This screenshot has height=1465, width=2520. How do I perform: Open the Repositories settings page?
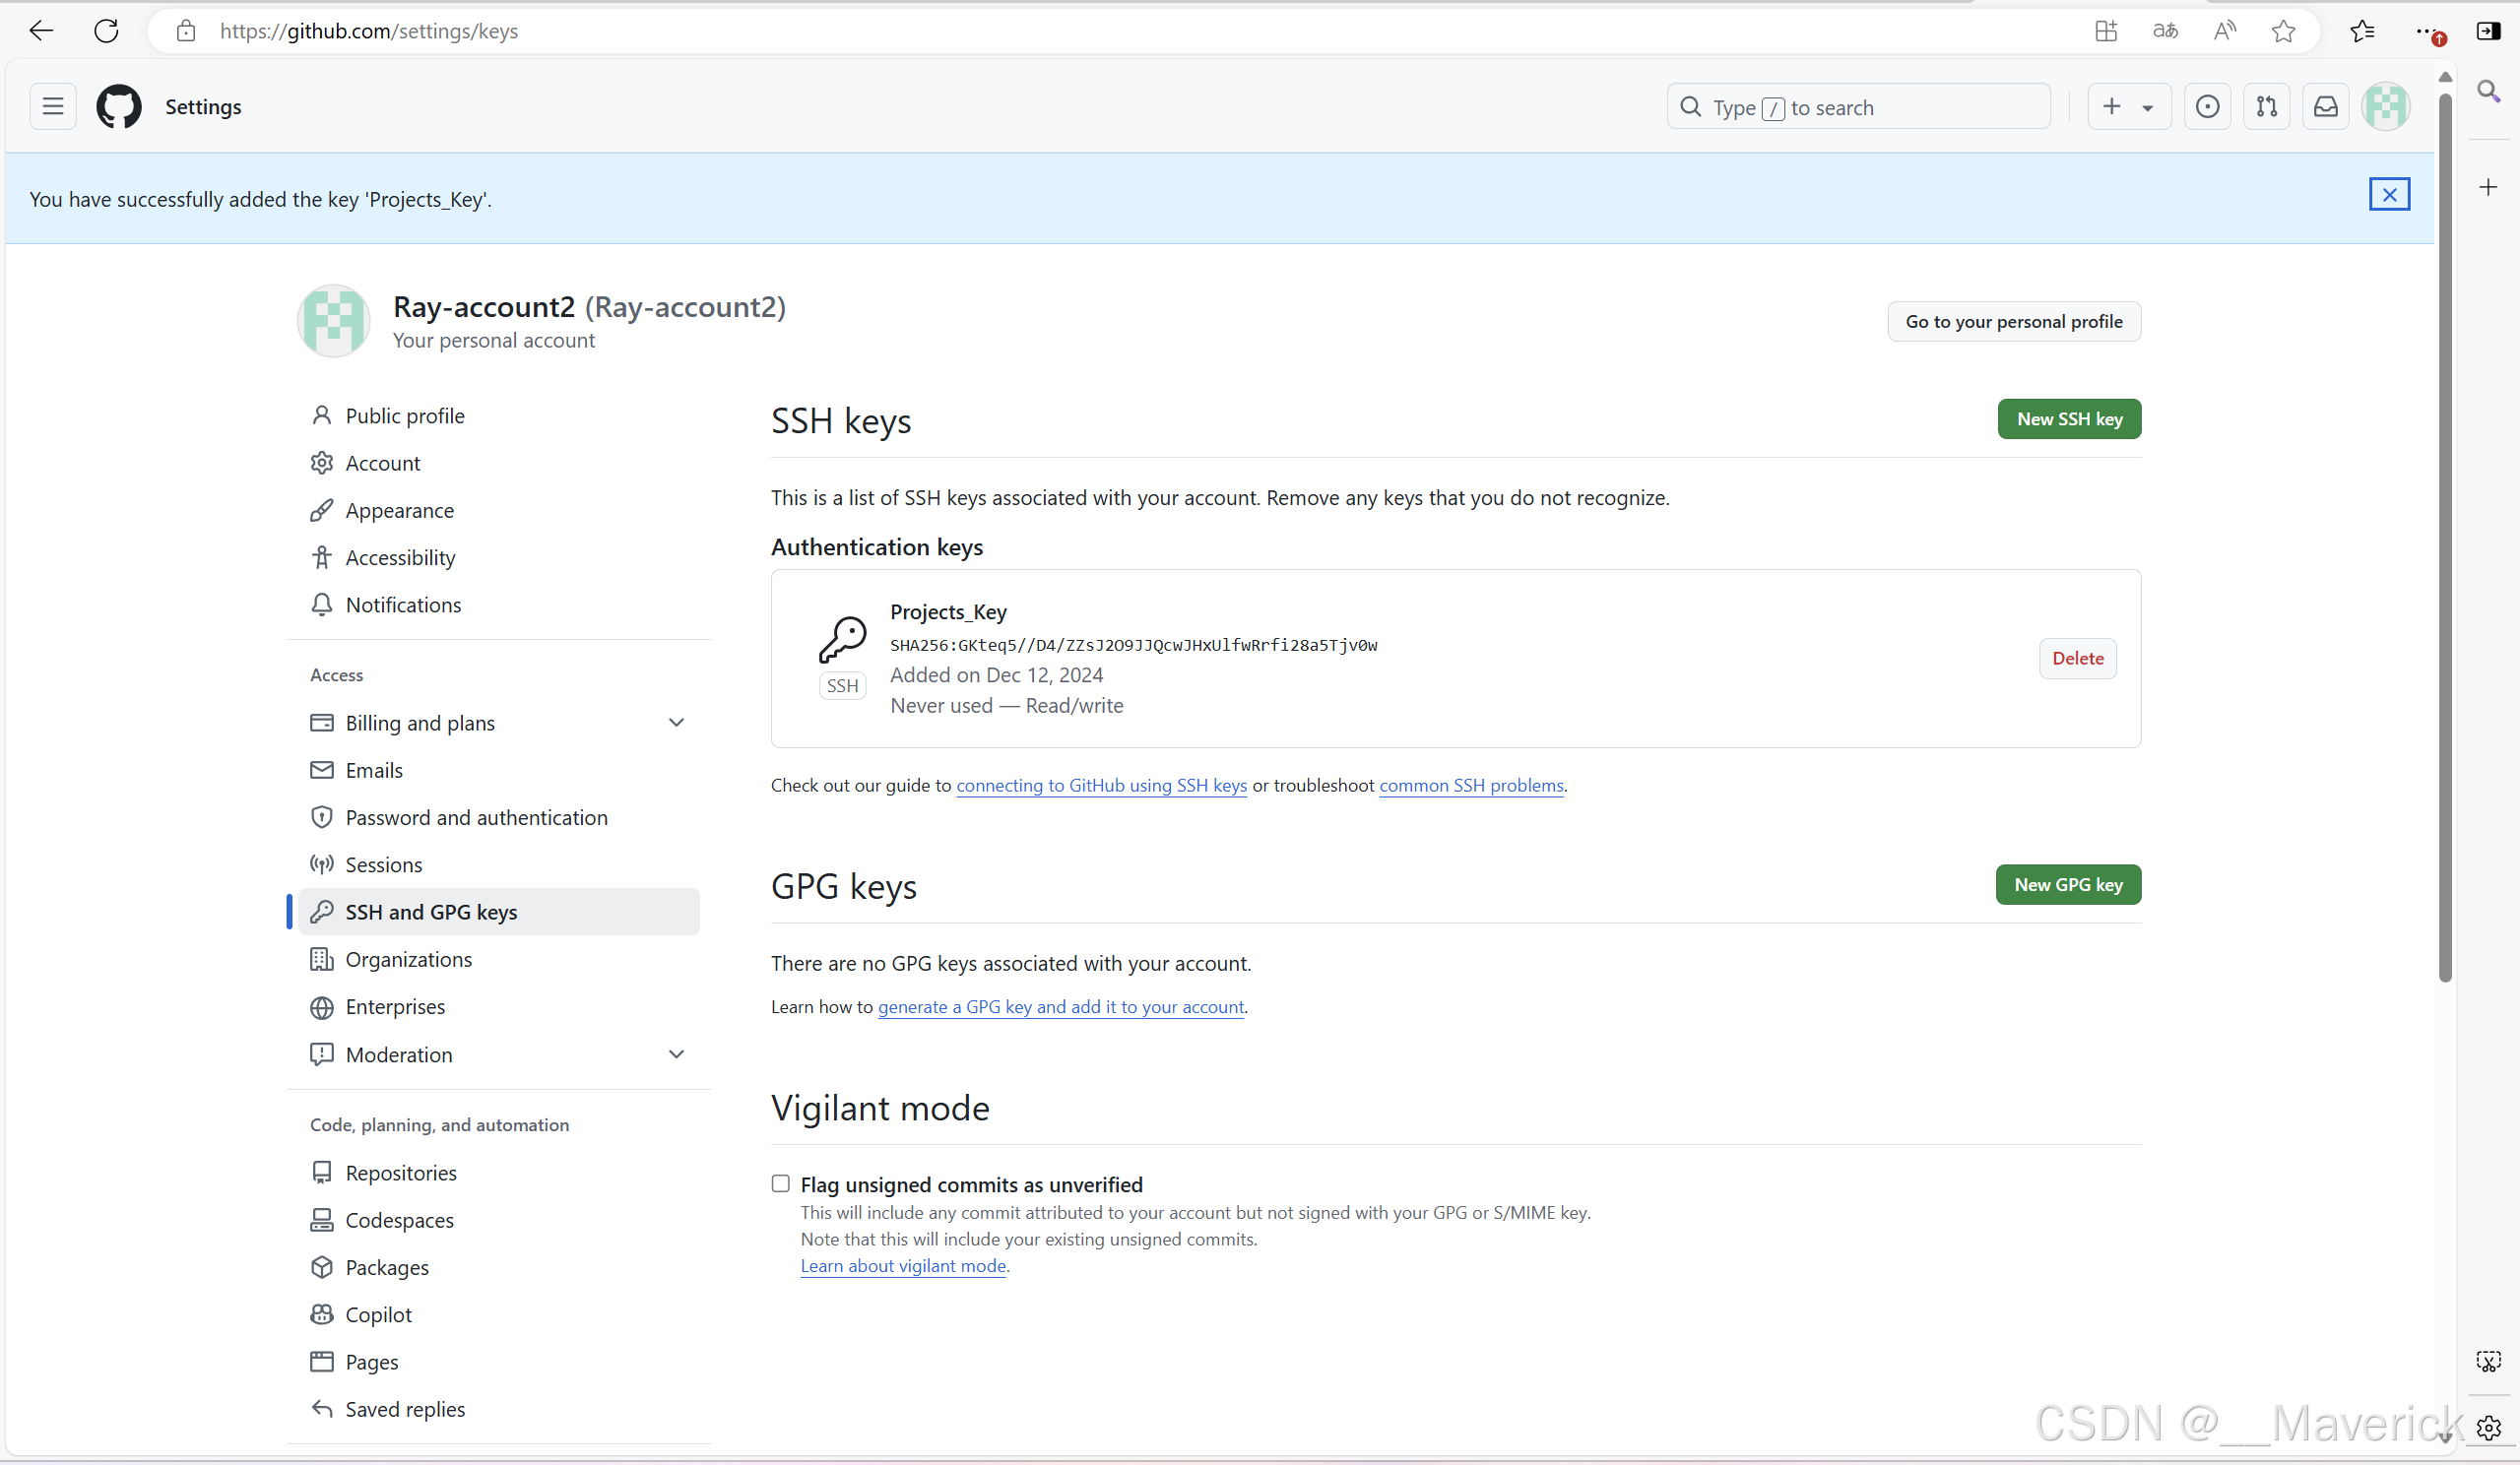400,1172
